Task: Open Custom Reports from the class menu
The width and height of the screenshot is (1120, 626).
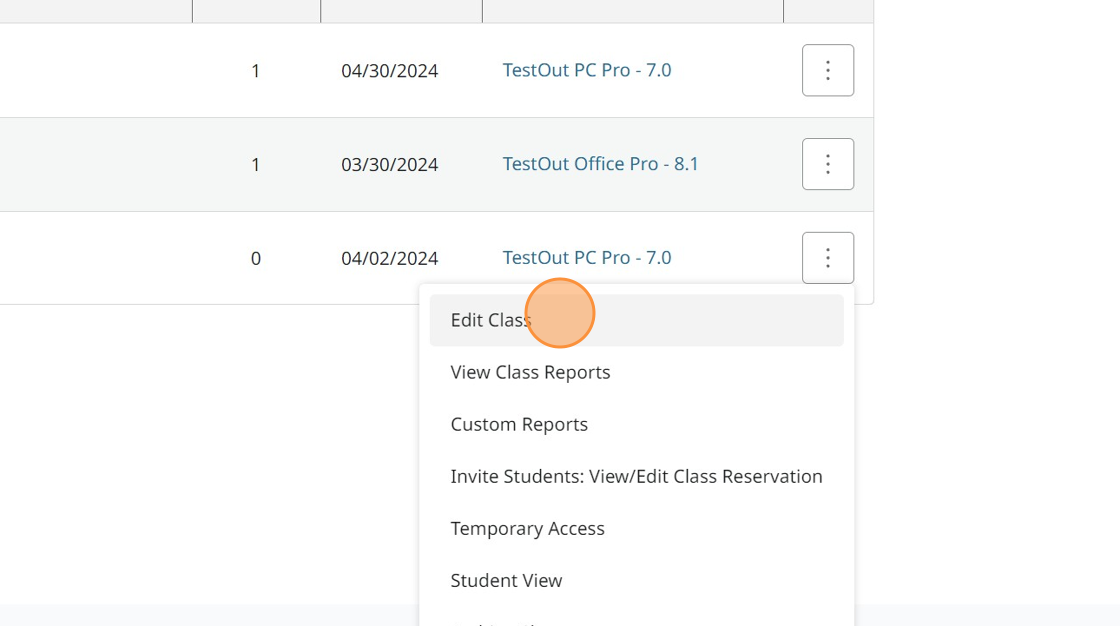Action: point(636,424)
